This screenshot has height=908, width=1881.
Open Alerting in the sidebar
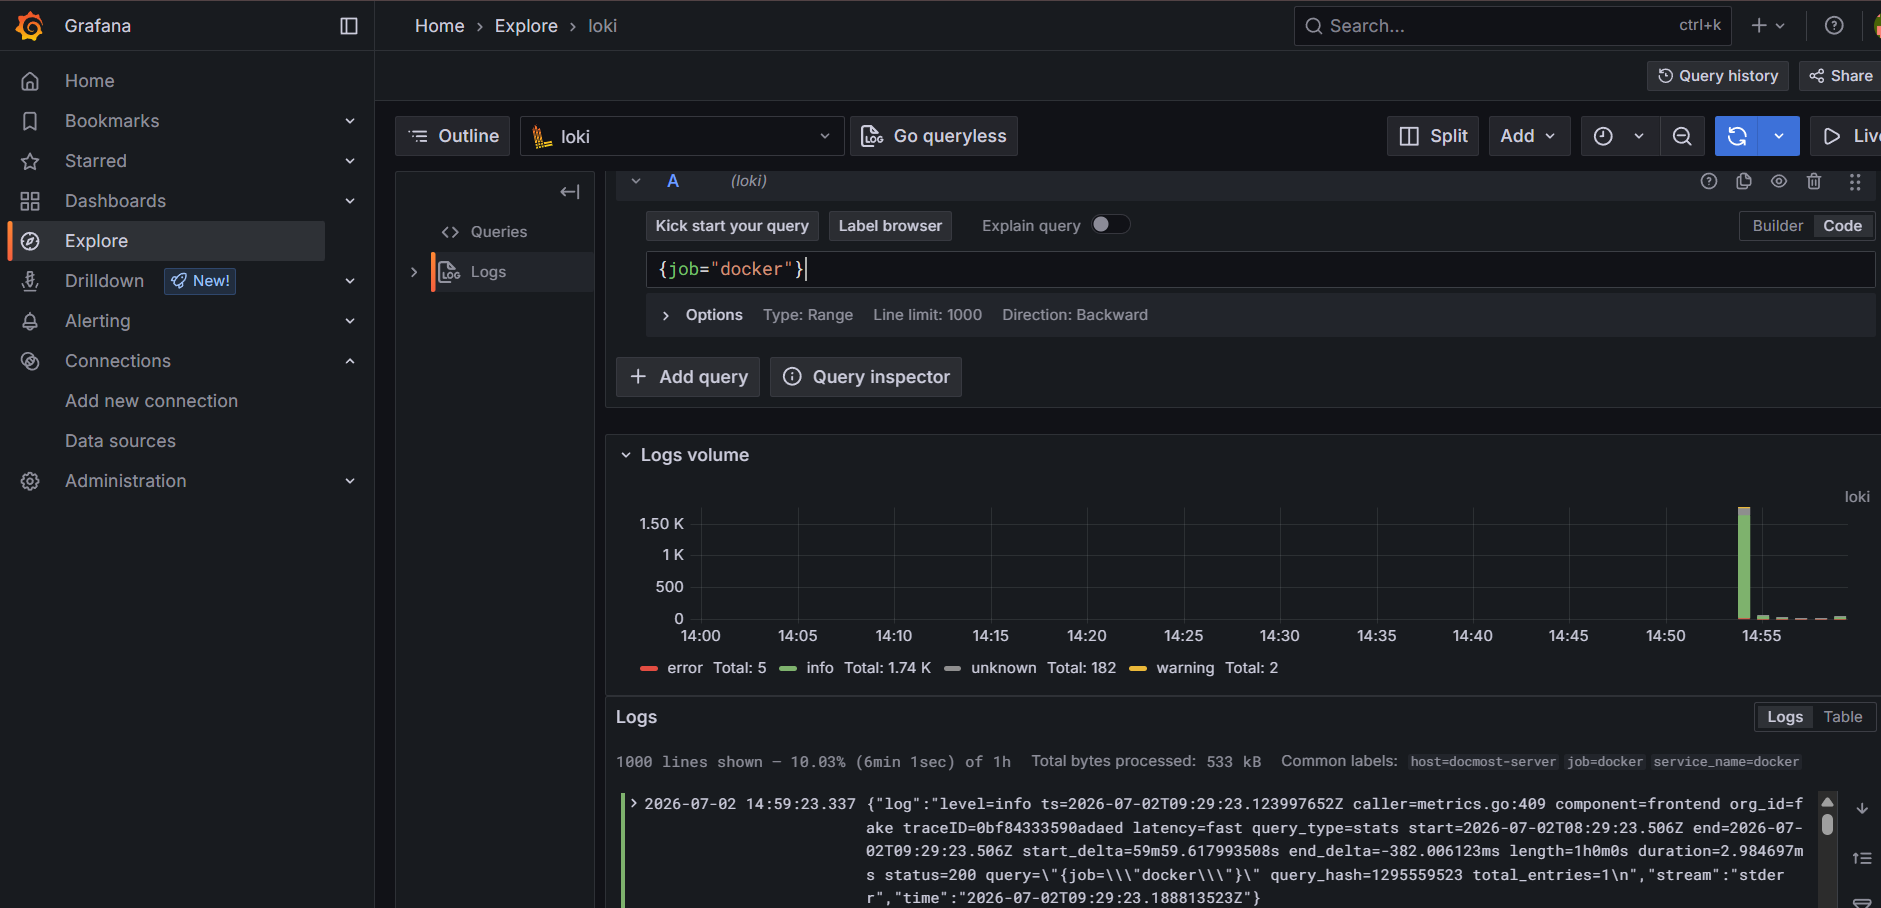click(97, 321)
